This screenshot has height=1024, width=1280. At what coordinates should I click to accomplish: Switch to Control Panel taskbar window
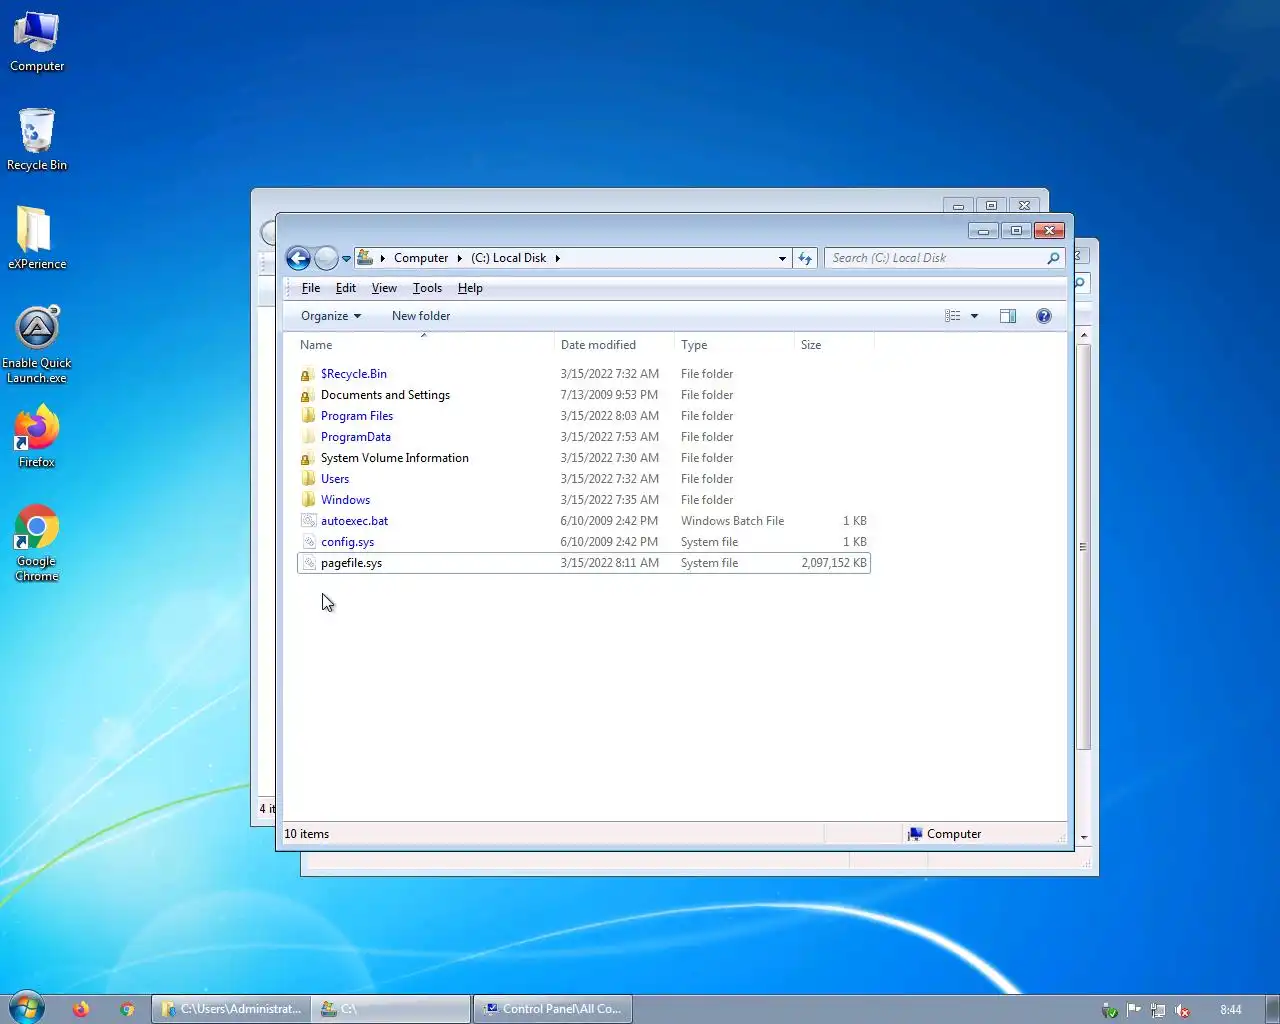pyautogui.click(x=553, y=1009)
